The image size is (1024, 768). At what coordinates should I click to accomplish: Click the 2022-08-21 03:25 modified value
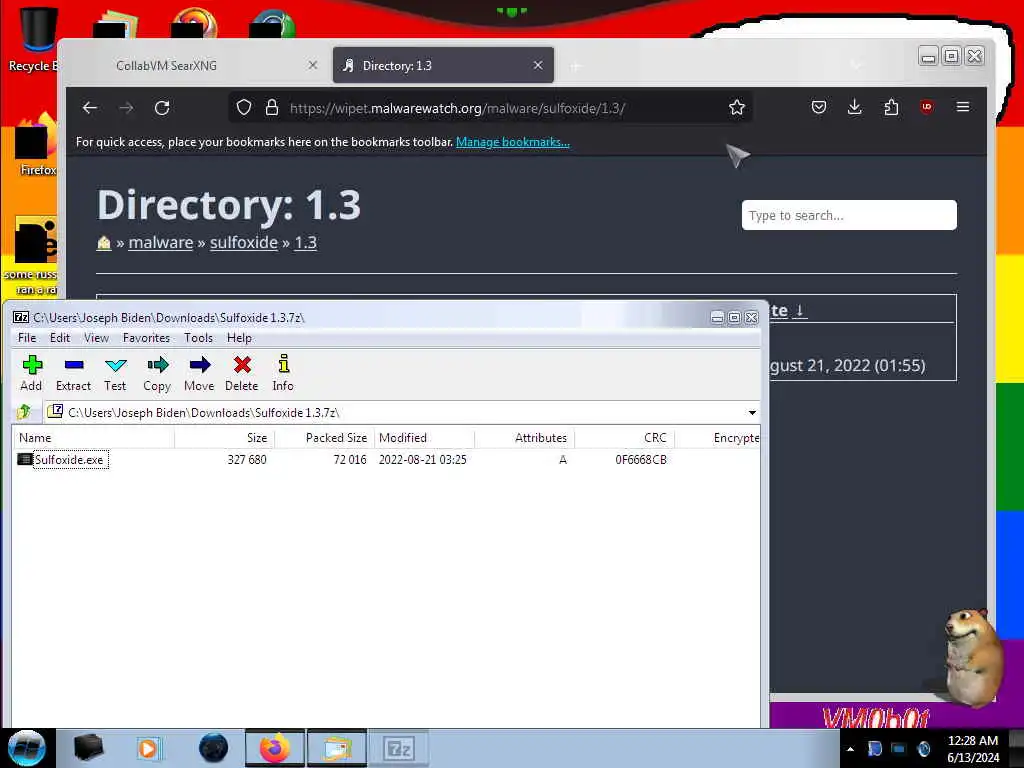423,460
